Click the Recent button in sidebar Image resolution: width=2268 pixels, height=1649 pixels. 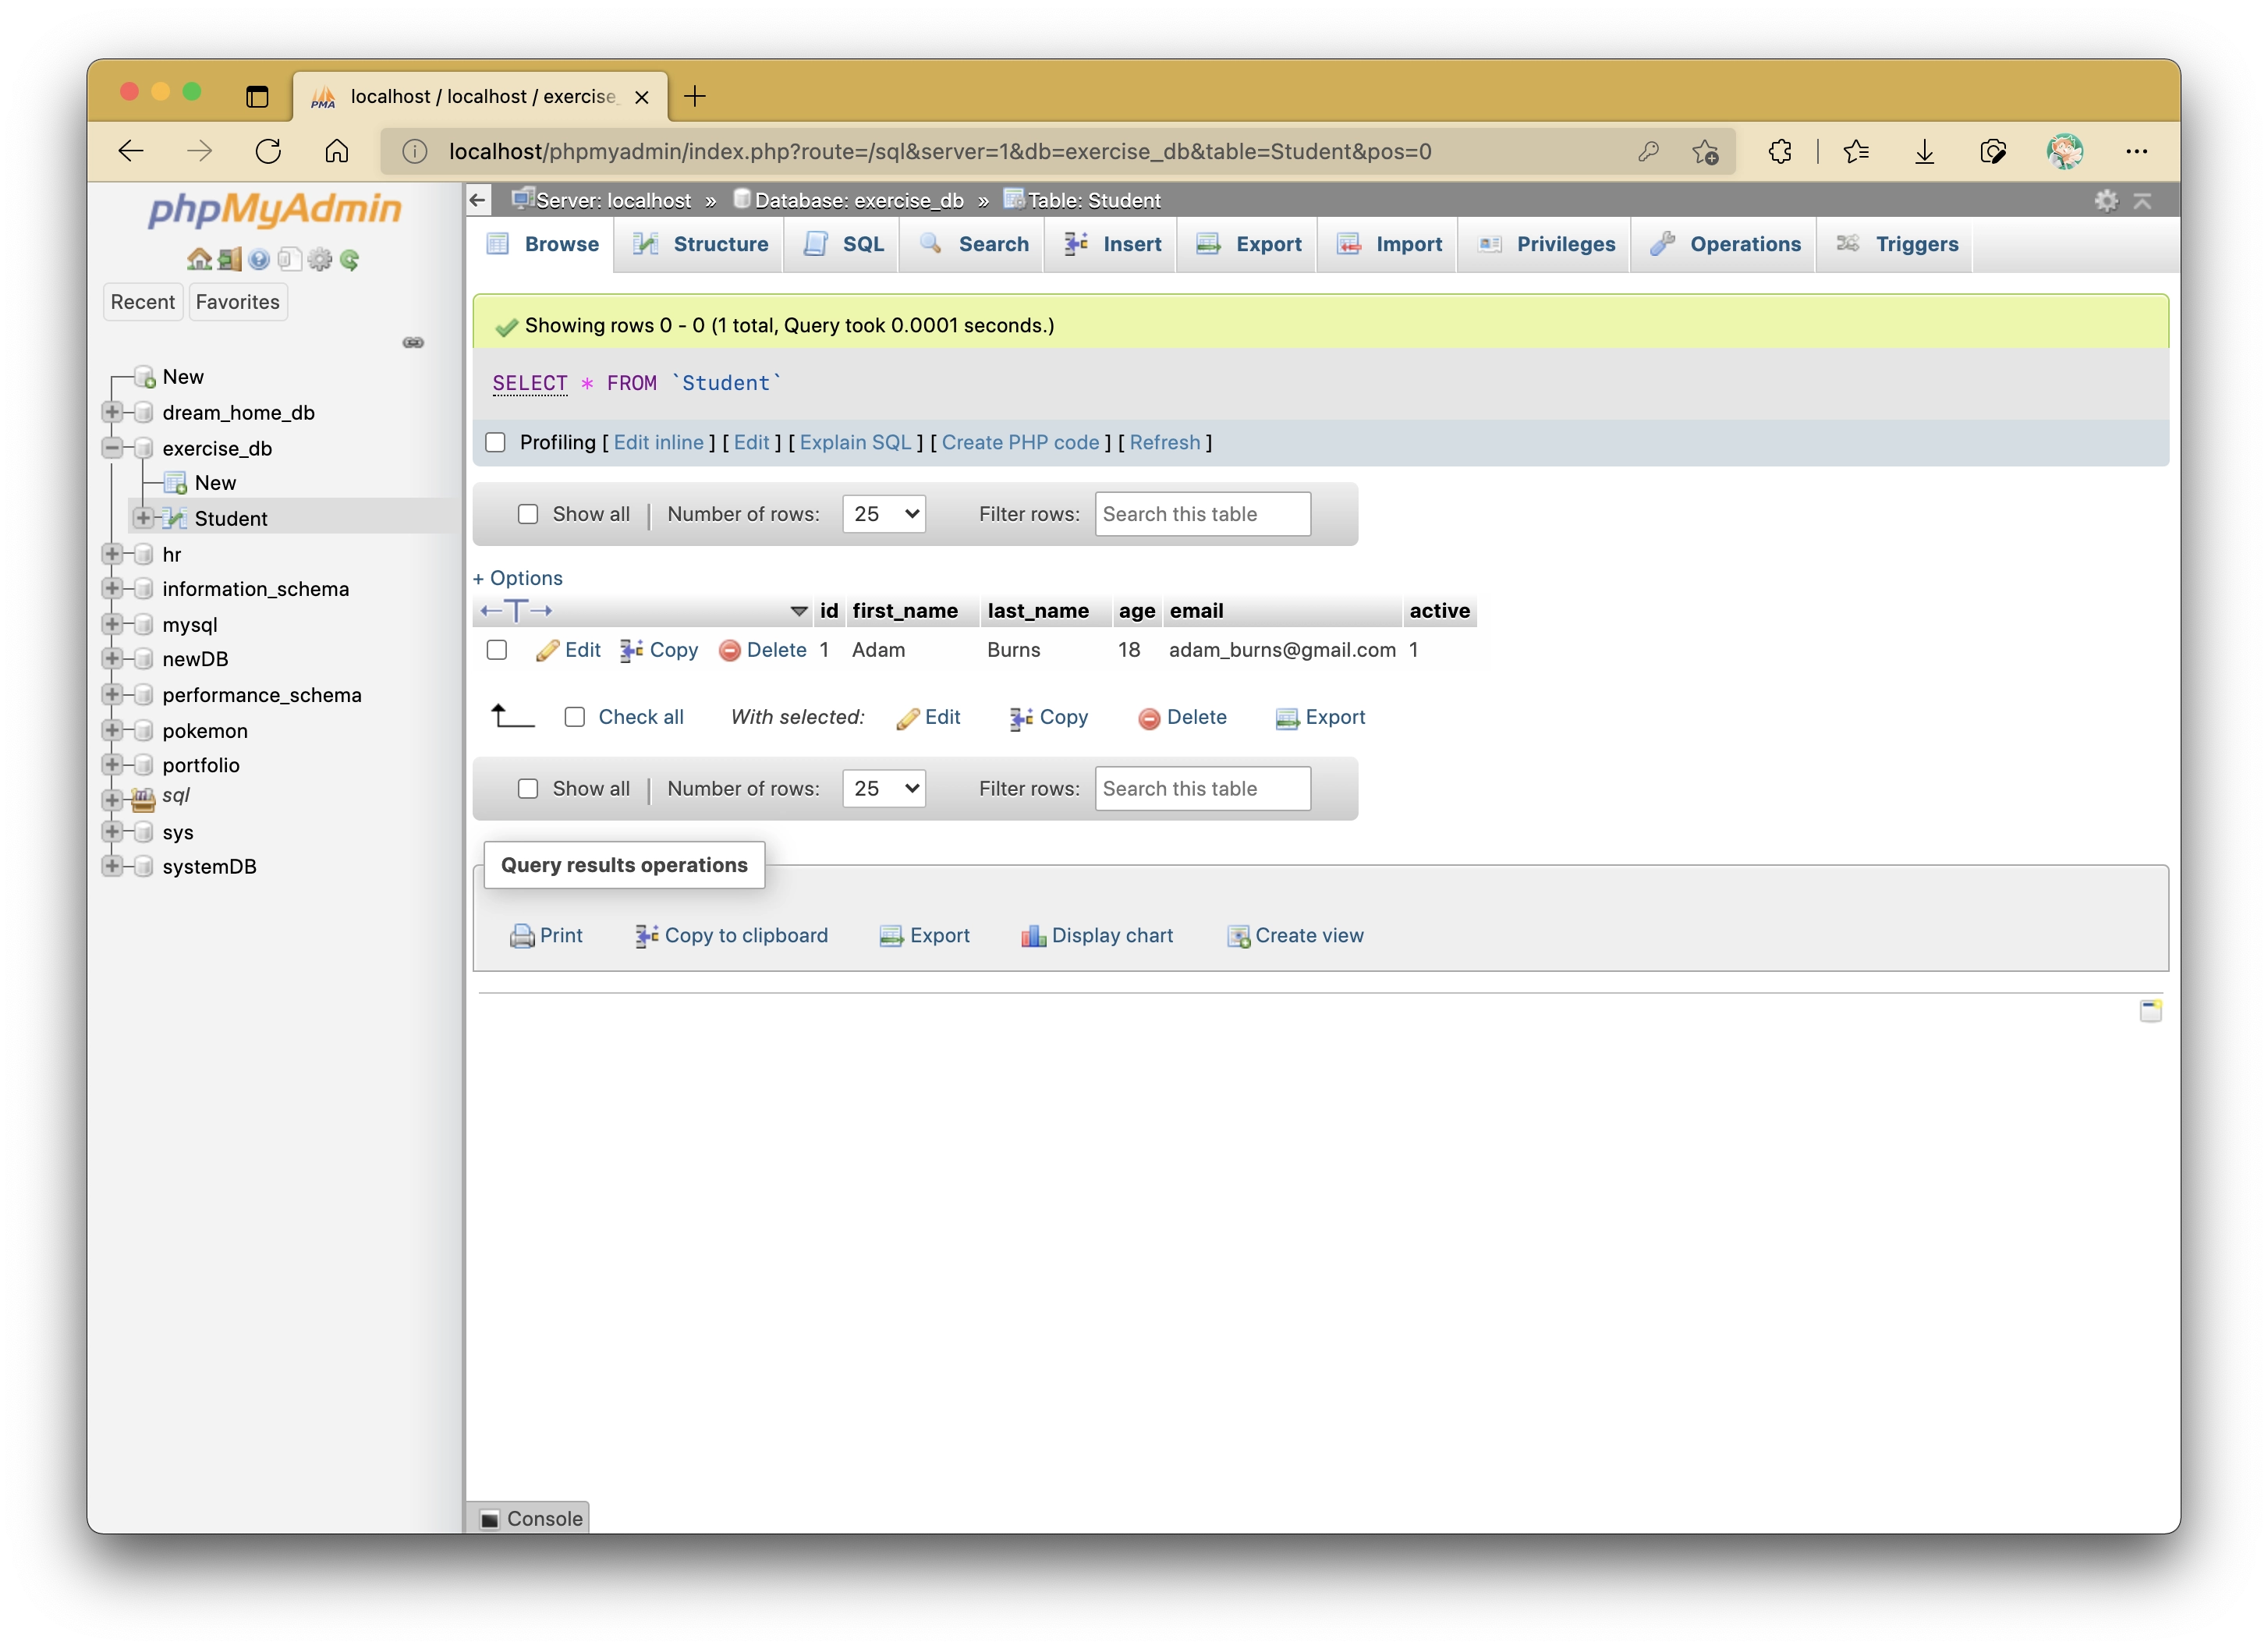click(143, 302)
